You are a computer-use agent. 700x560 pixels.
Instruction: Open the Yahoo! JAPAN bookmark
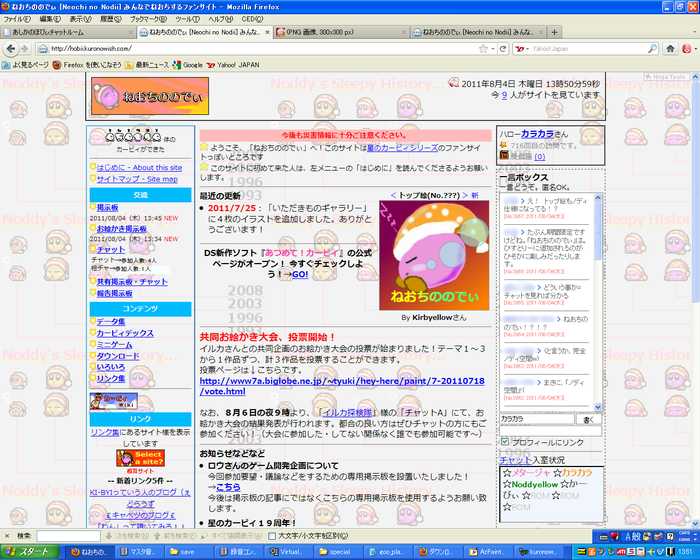(233, 65)
